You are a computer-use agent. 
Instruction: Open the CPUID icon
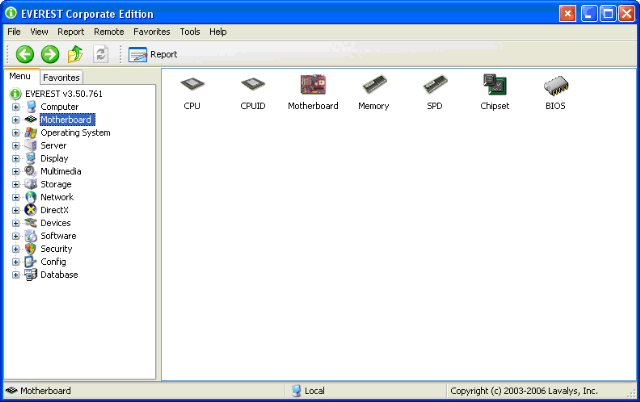(x=253, y=85)
